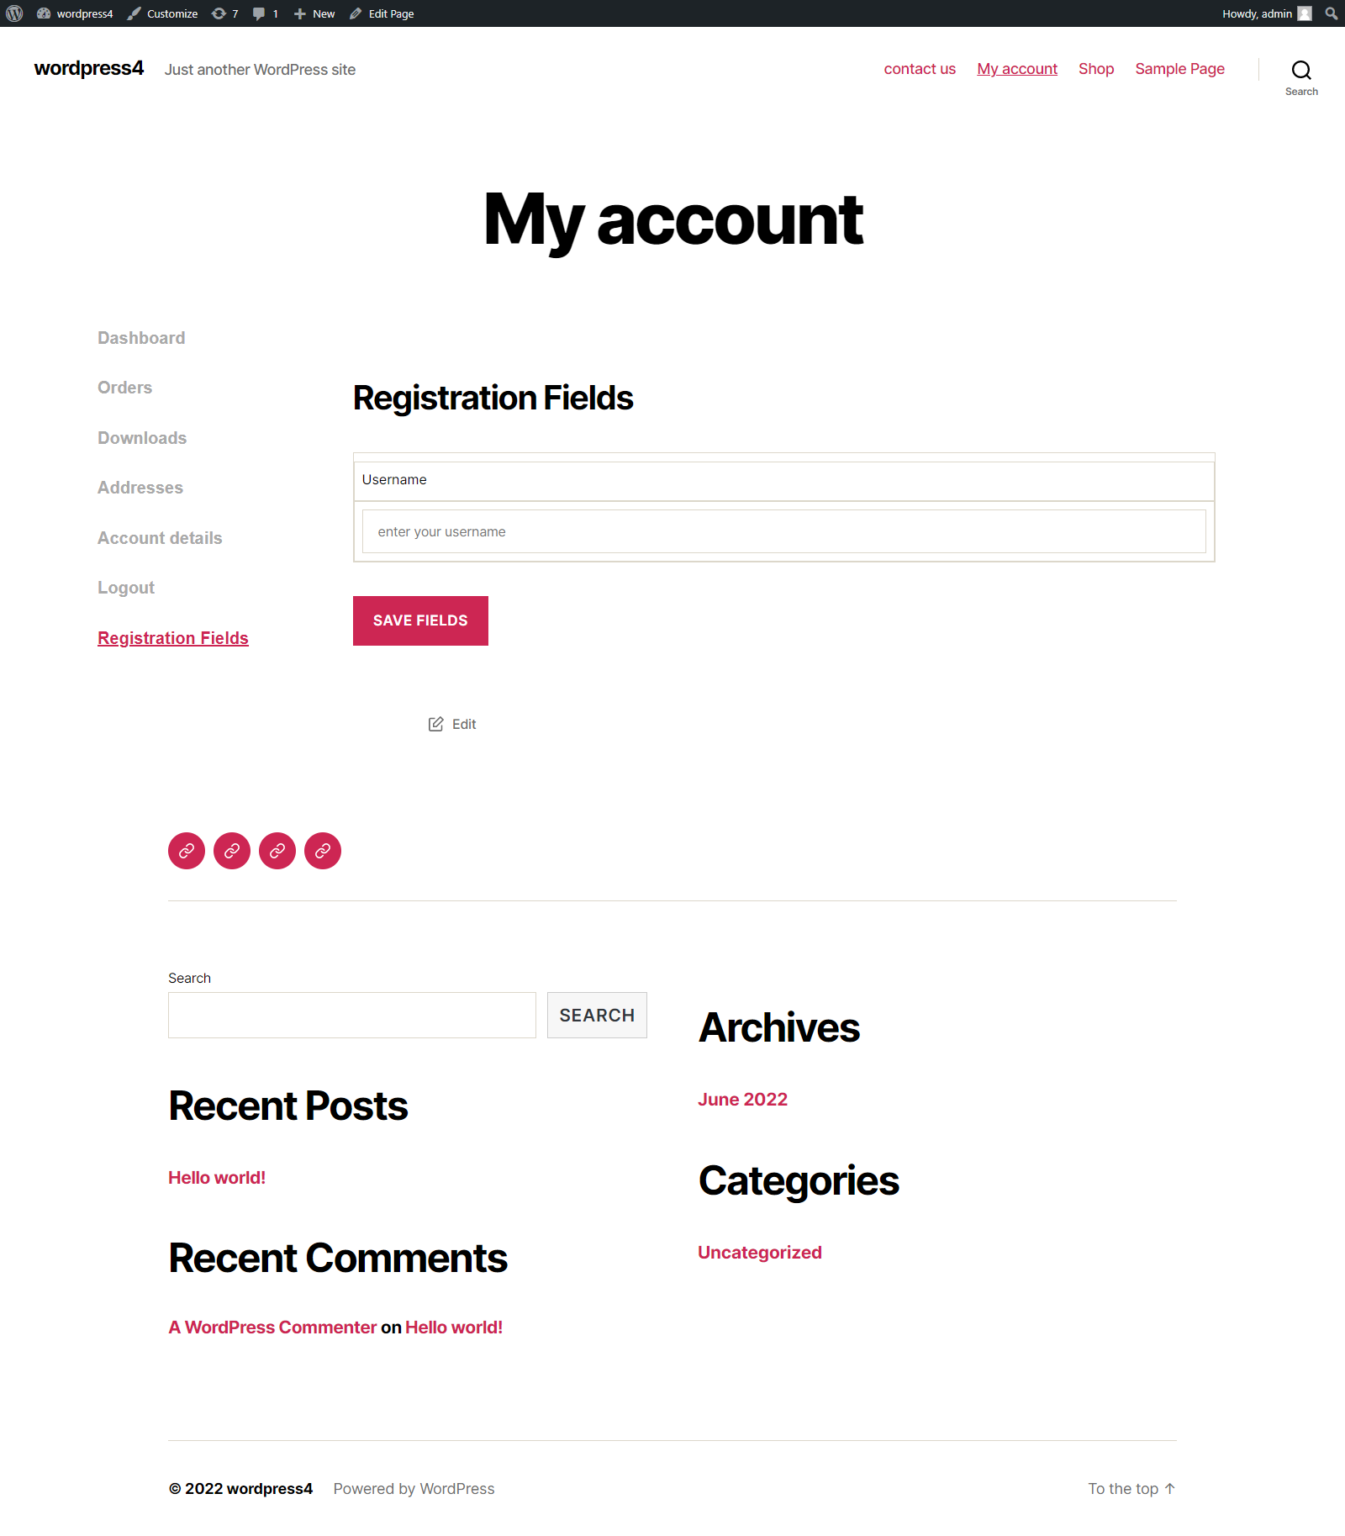
Task: Click the first pink link icon above search
Action: [186, 851]
